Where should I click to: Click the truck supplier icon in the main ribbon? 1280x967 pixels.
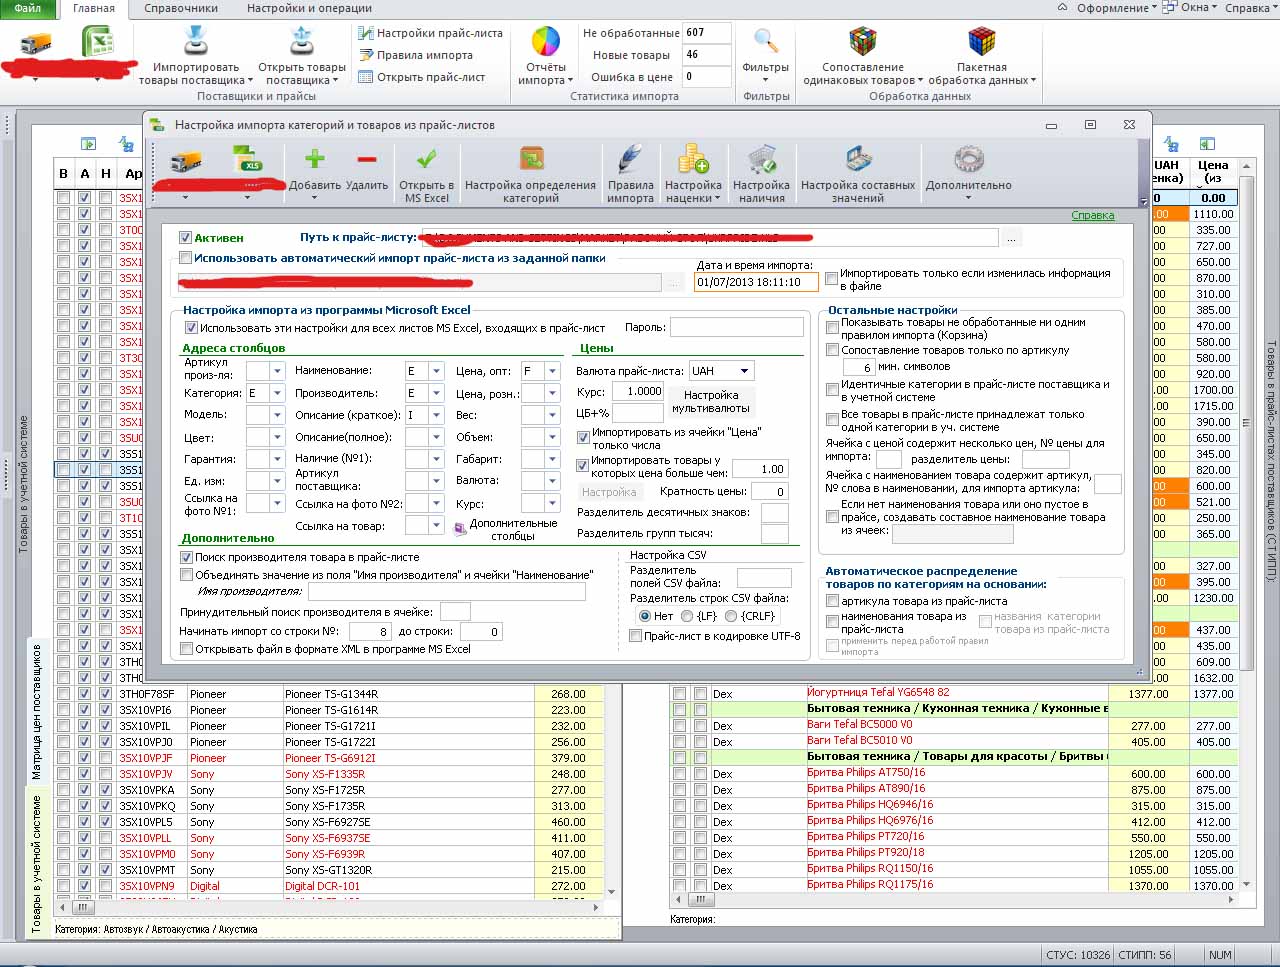click(36, 43)
